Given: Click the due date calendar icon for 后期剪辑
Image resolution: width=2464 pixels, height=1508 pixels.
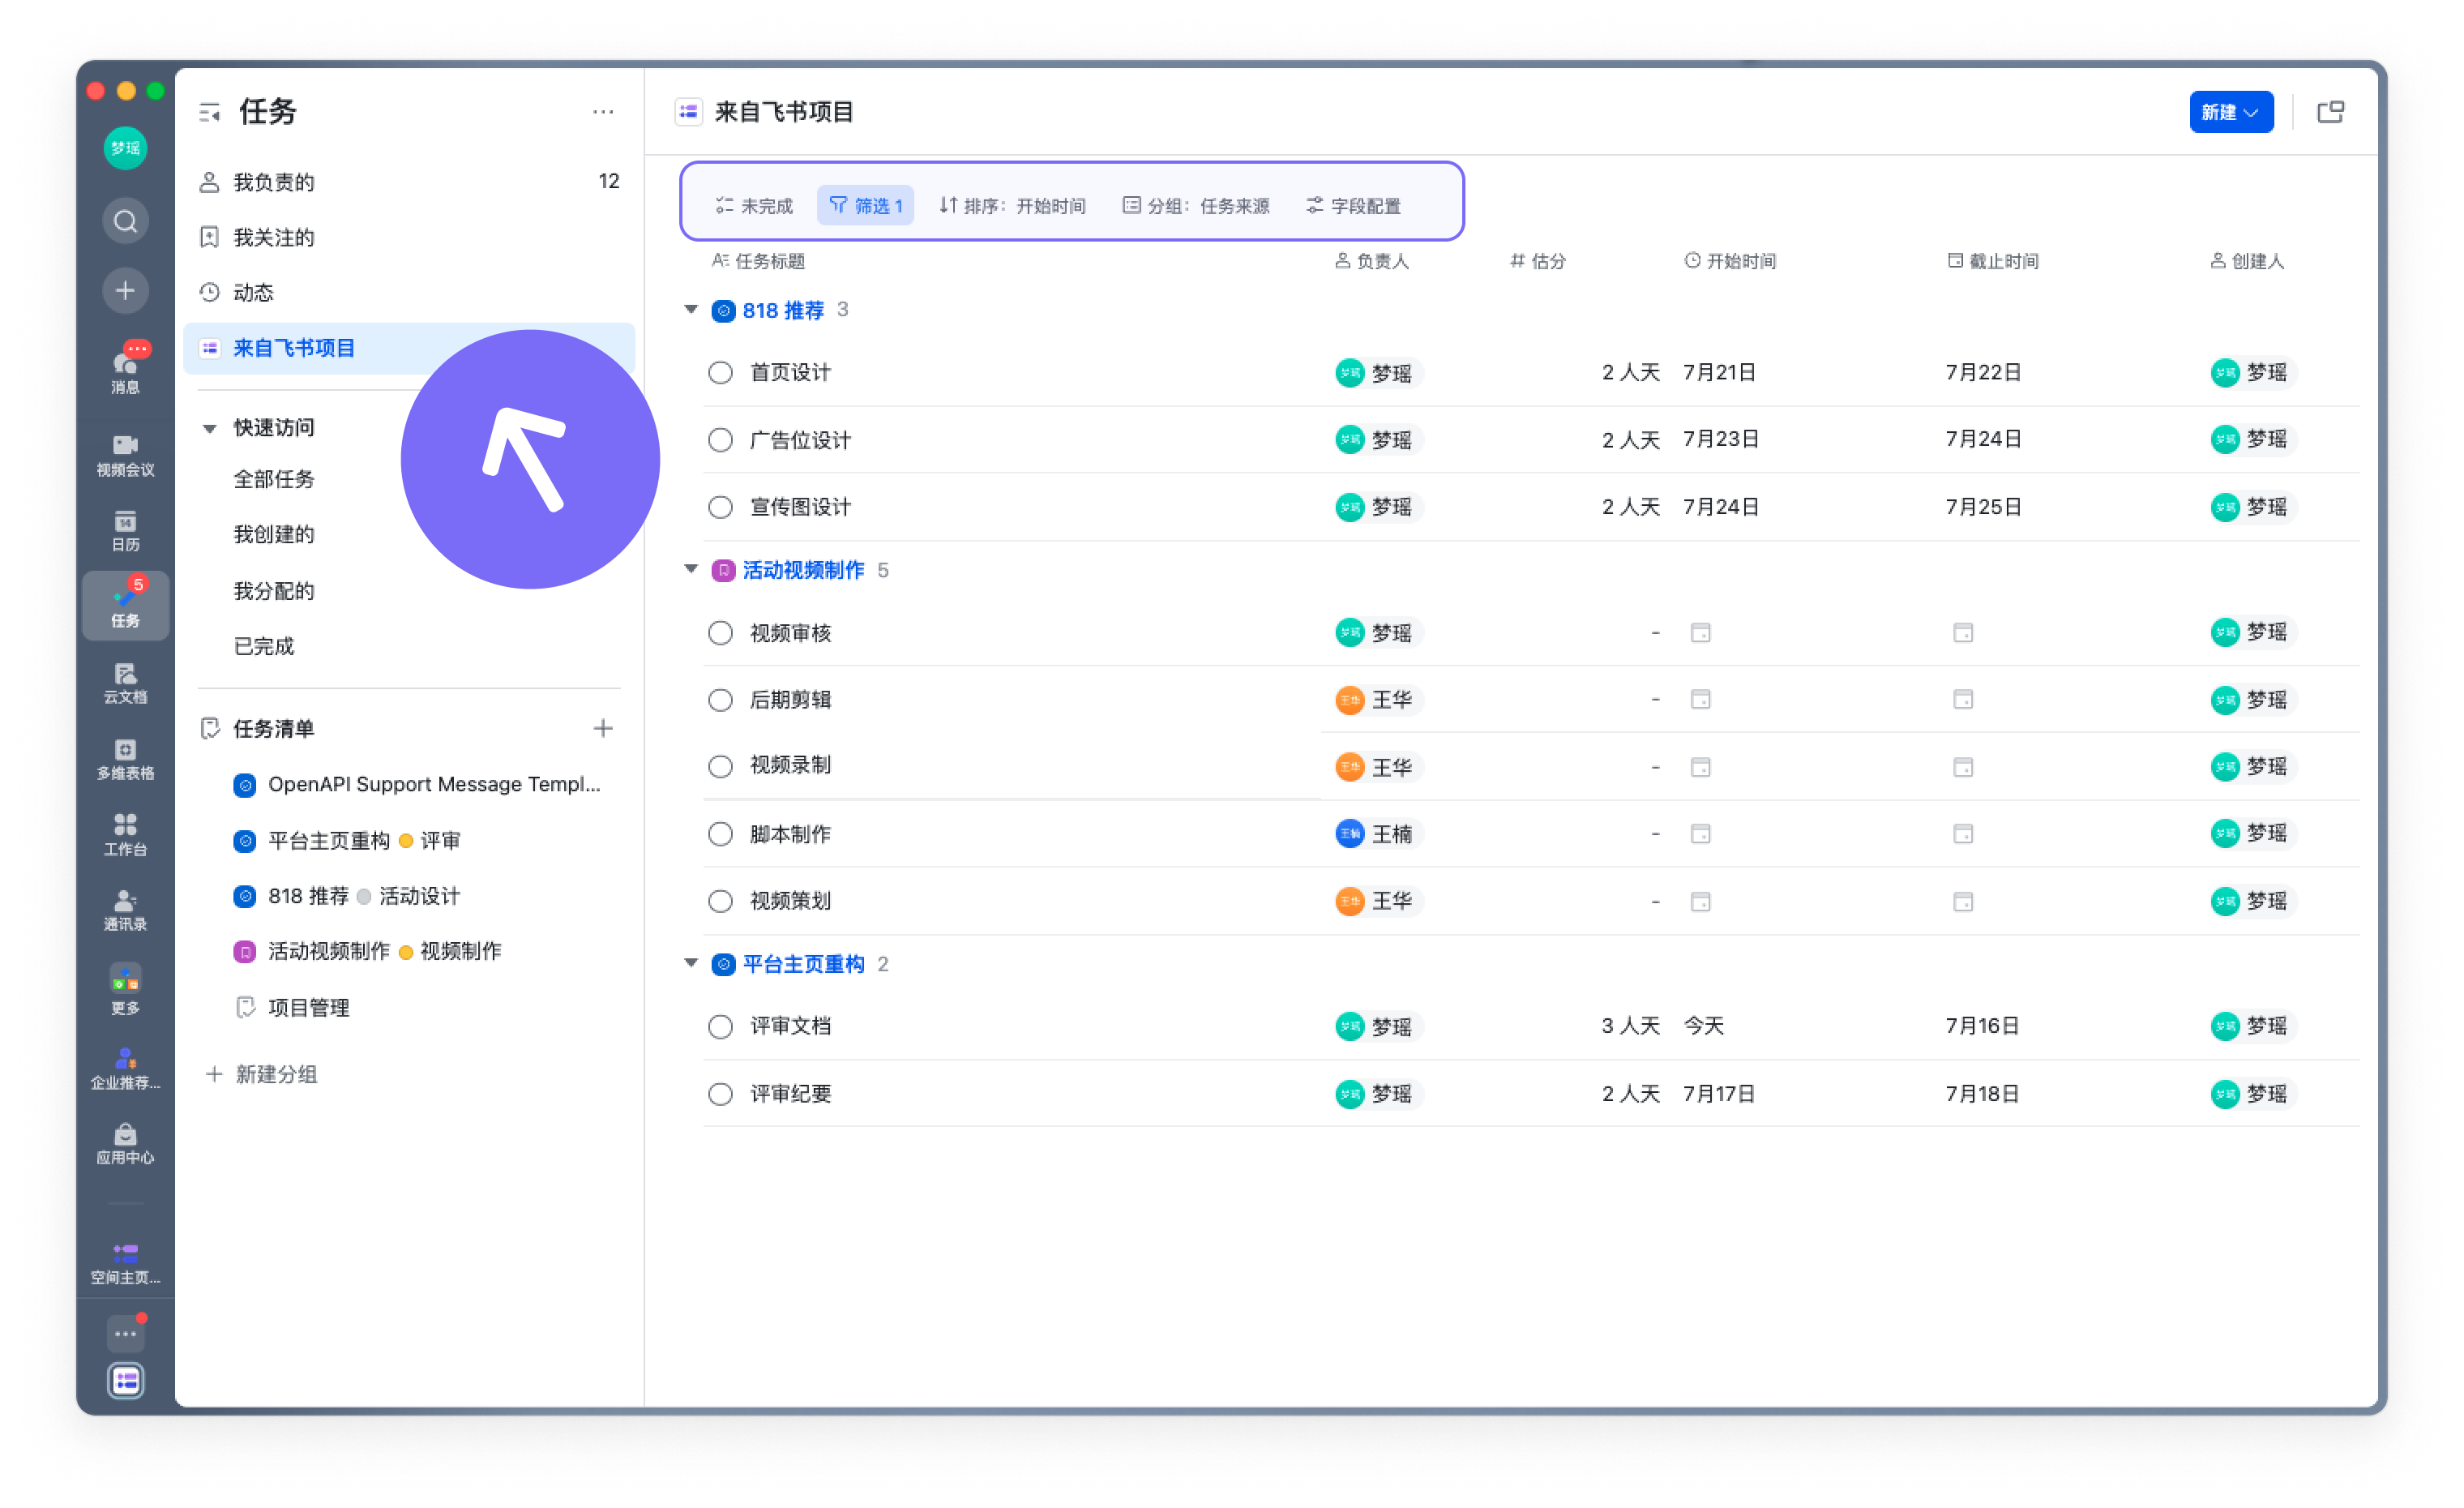Looking at the screenshot, I should pyautogui.click(x=1963, y=699).
